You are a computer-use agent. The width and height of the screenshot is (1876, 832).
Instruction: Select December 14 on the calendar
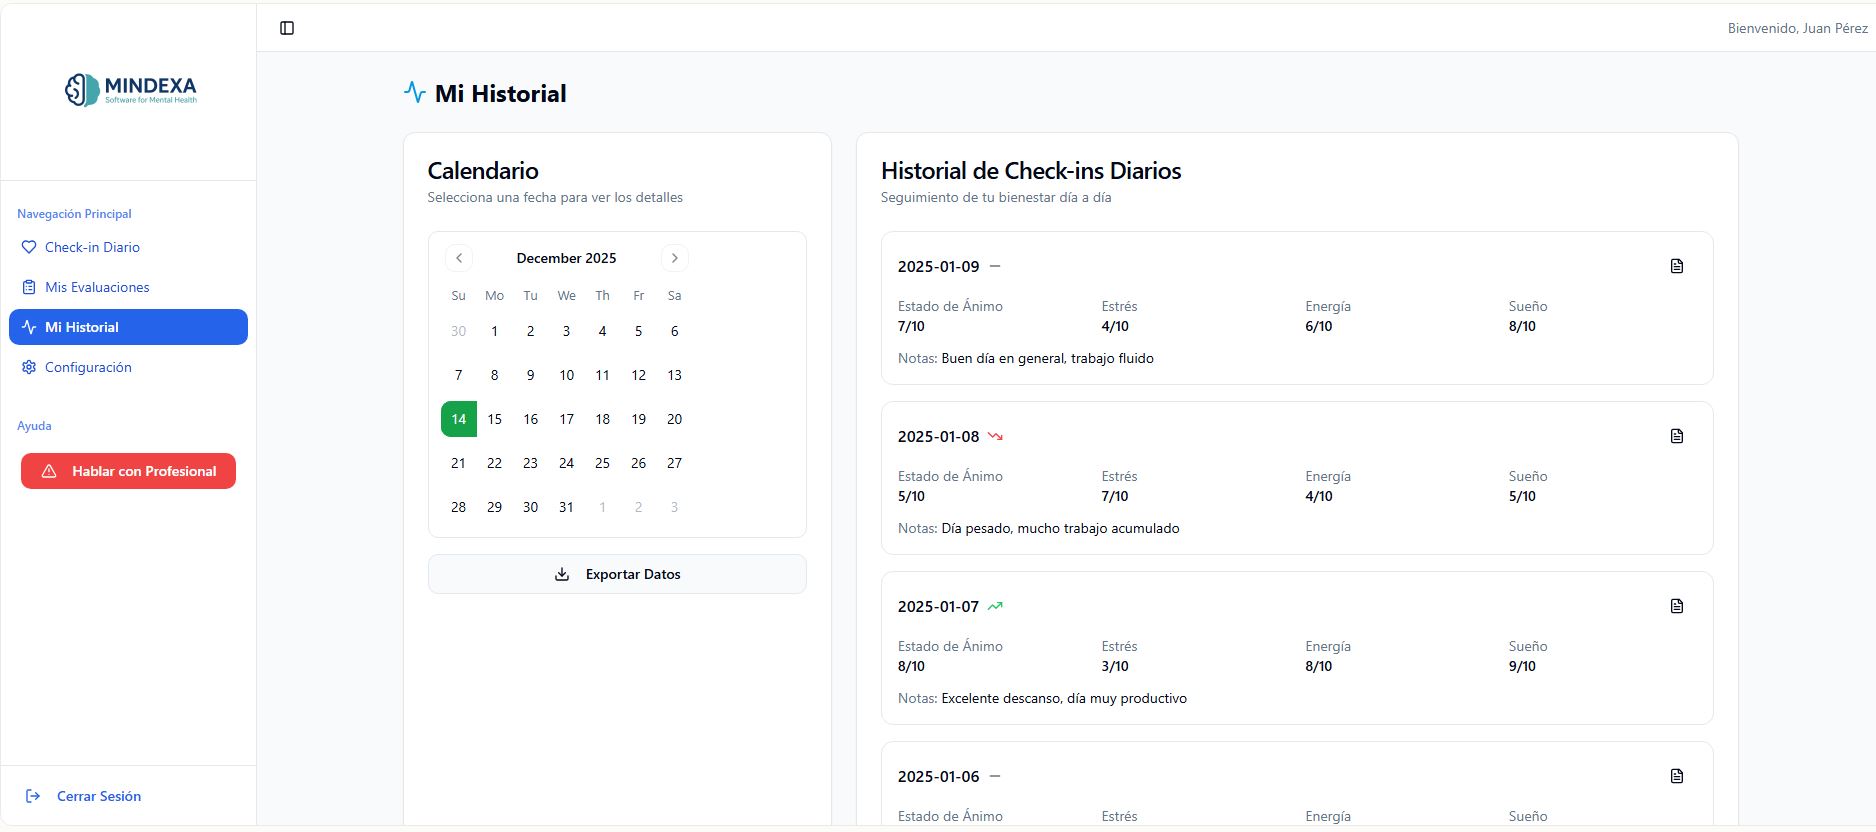[x=459, y=419]
